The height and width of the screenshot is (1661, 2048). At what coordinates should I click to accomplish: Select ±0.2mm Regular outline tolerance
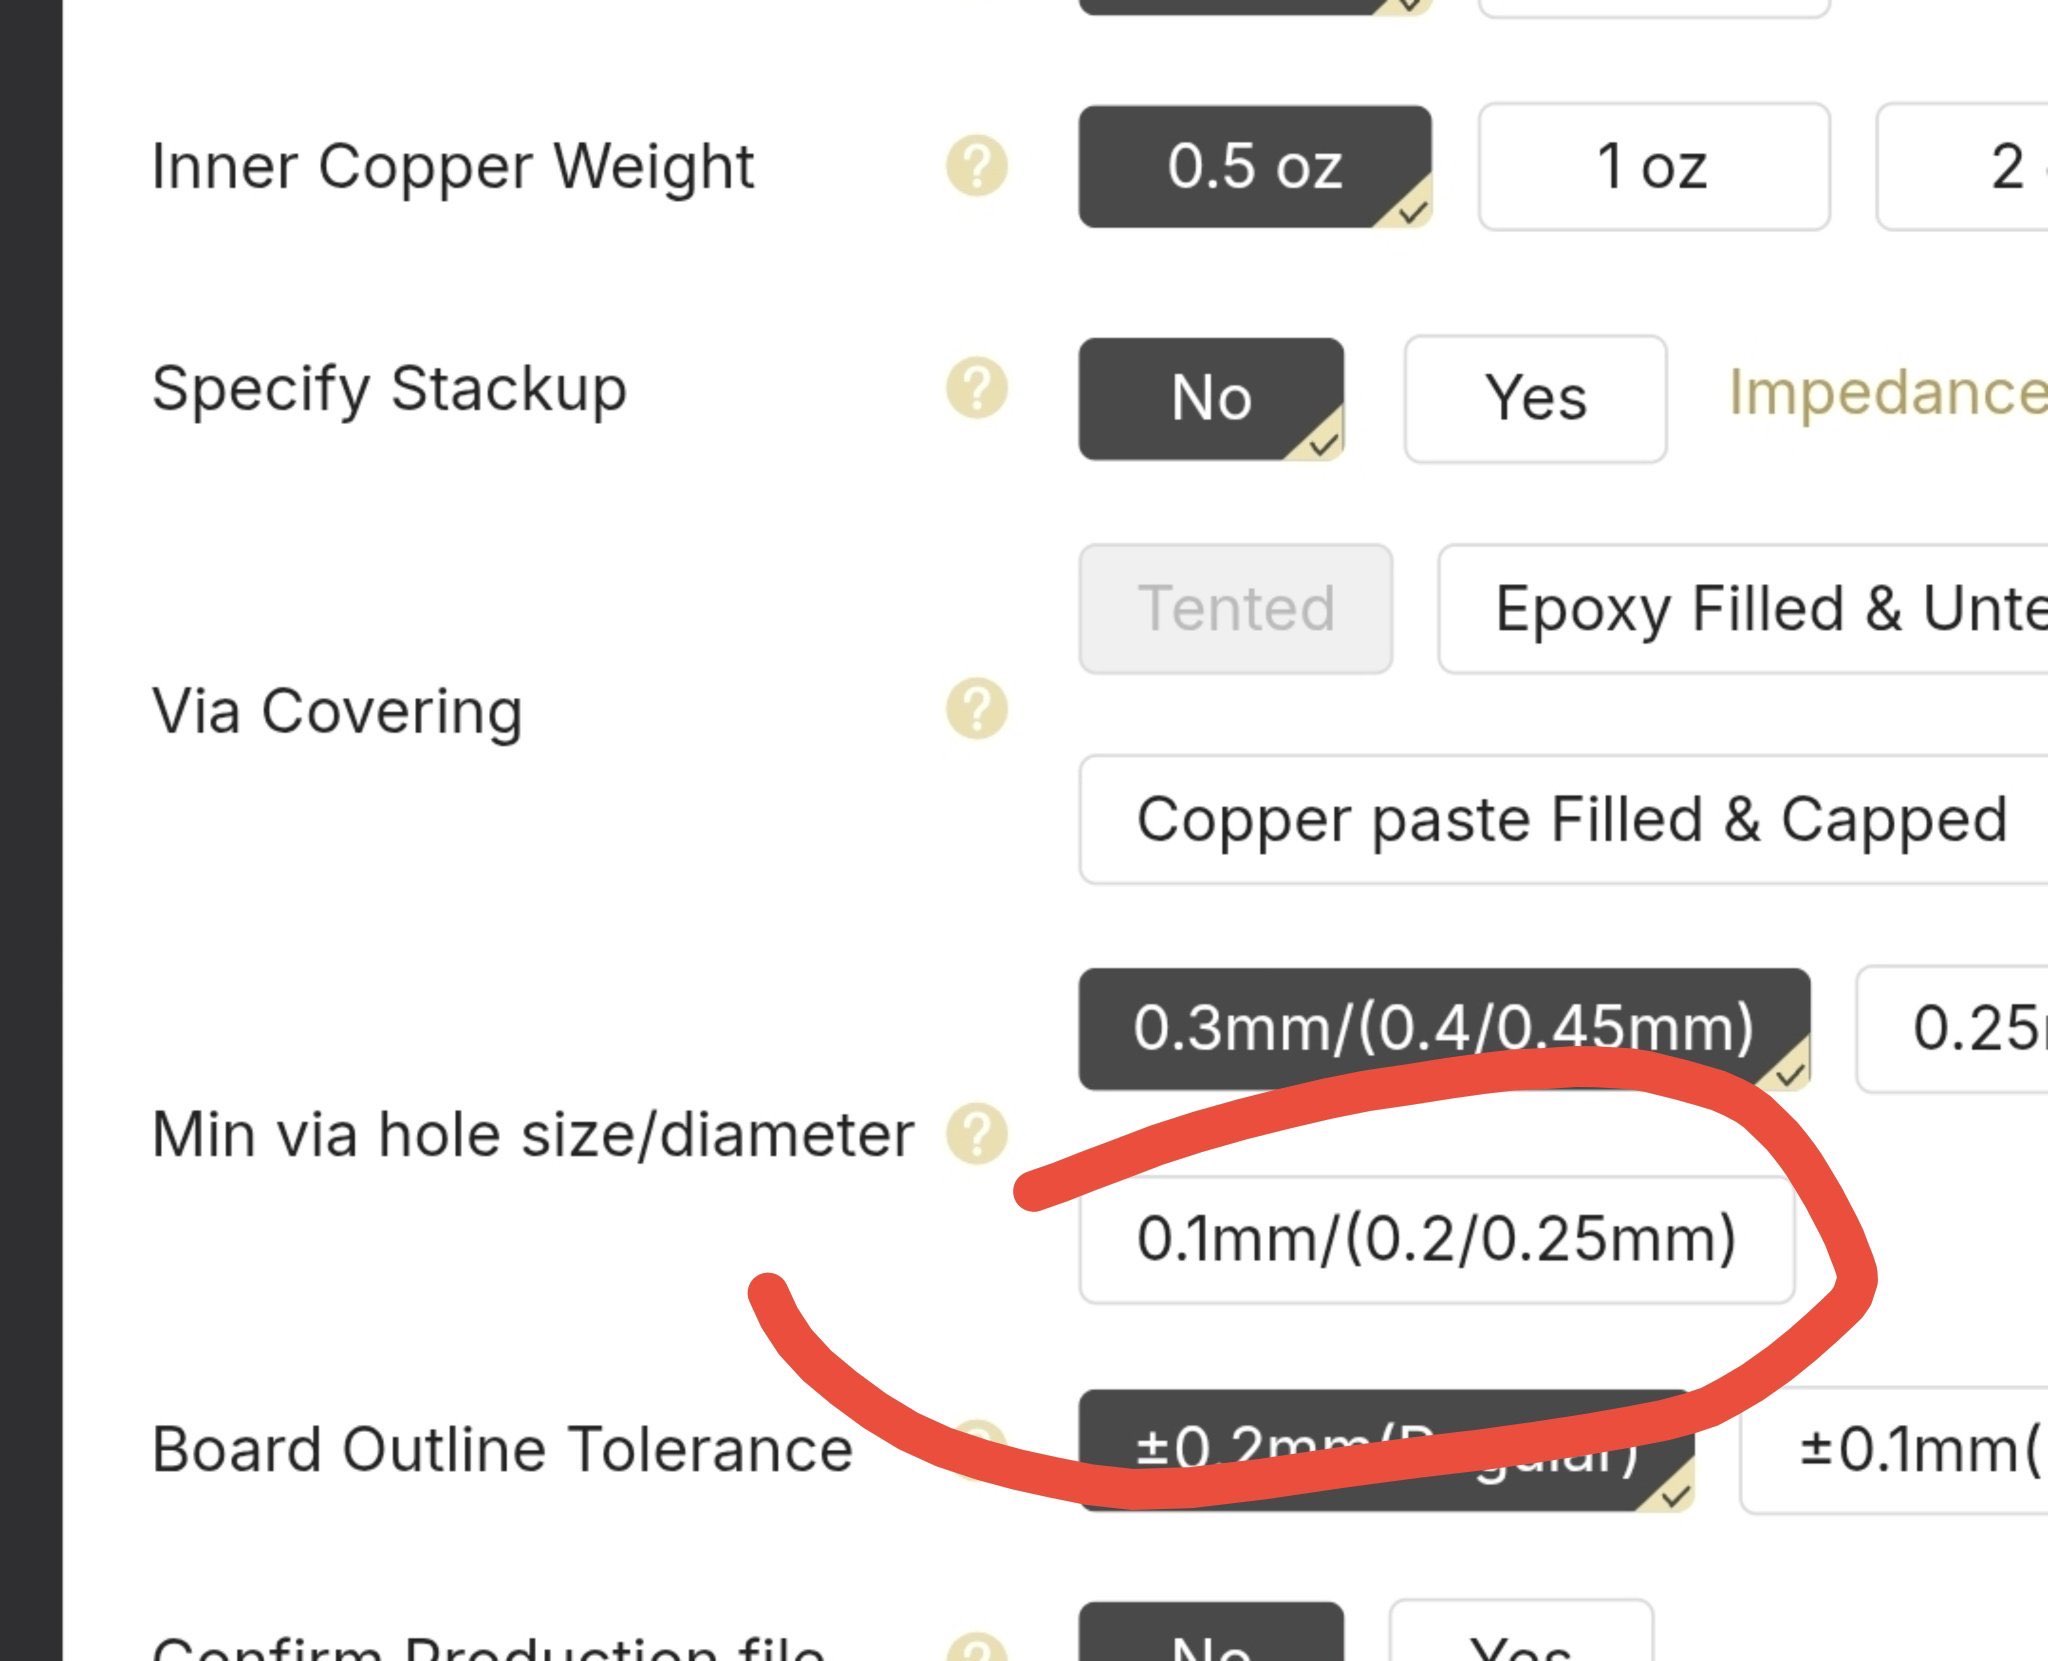1386,1450
